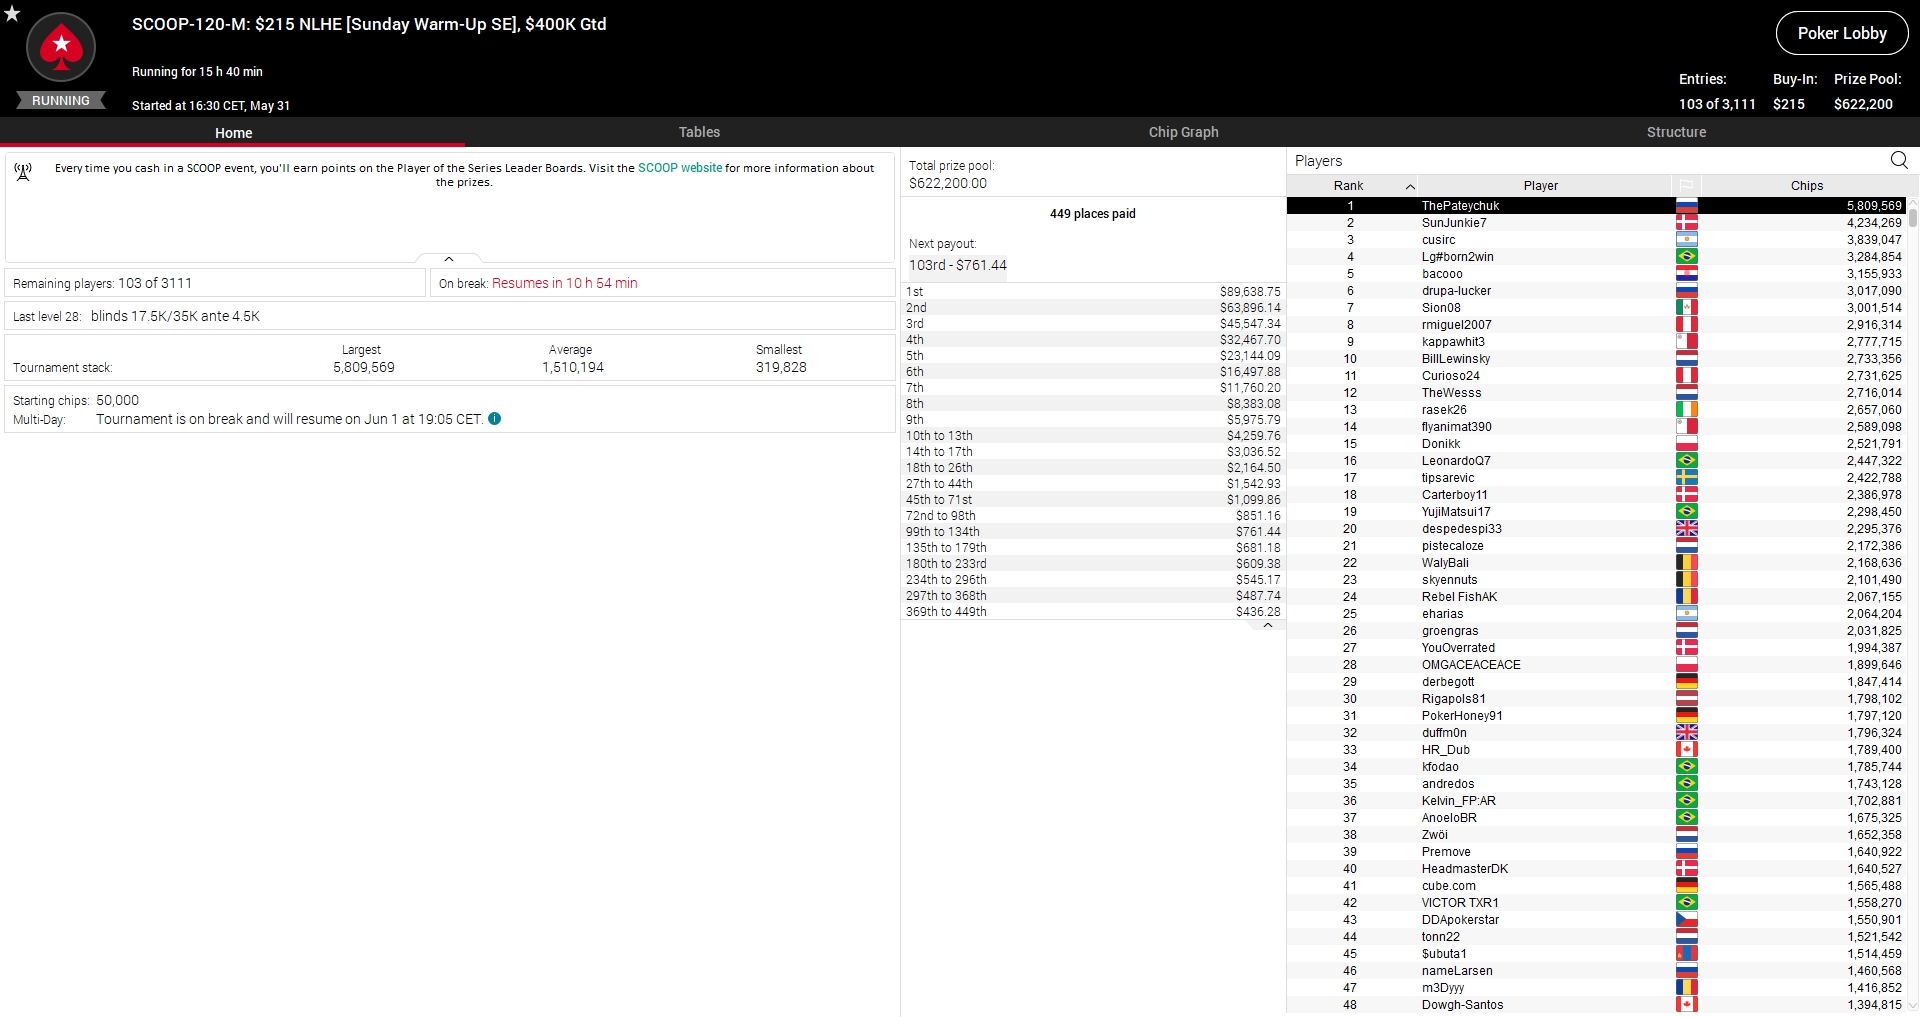Click the PokerStars spade logo
This screenshot has height=1017, width=1920.
(61, 47)
